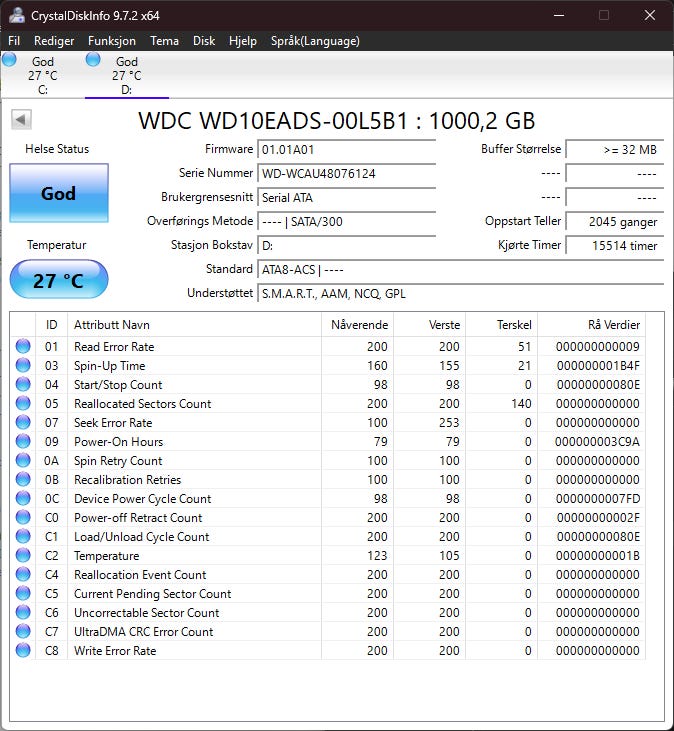Click the previous disk arrow icon
The width and height of the screenshot is (674, 731).
pos(21,120)
